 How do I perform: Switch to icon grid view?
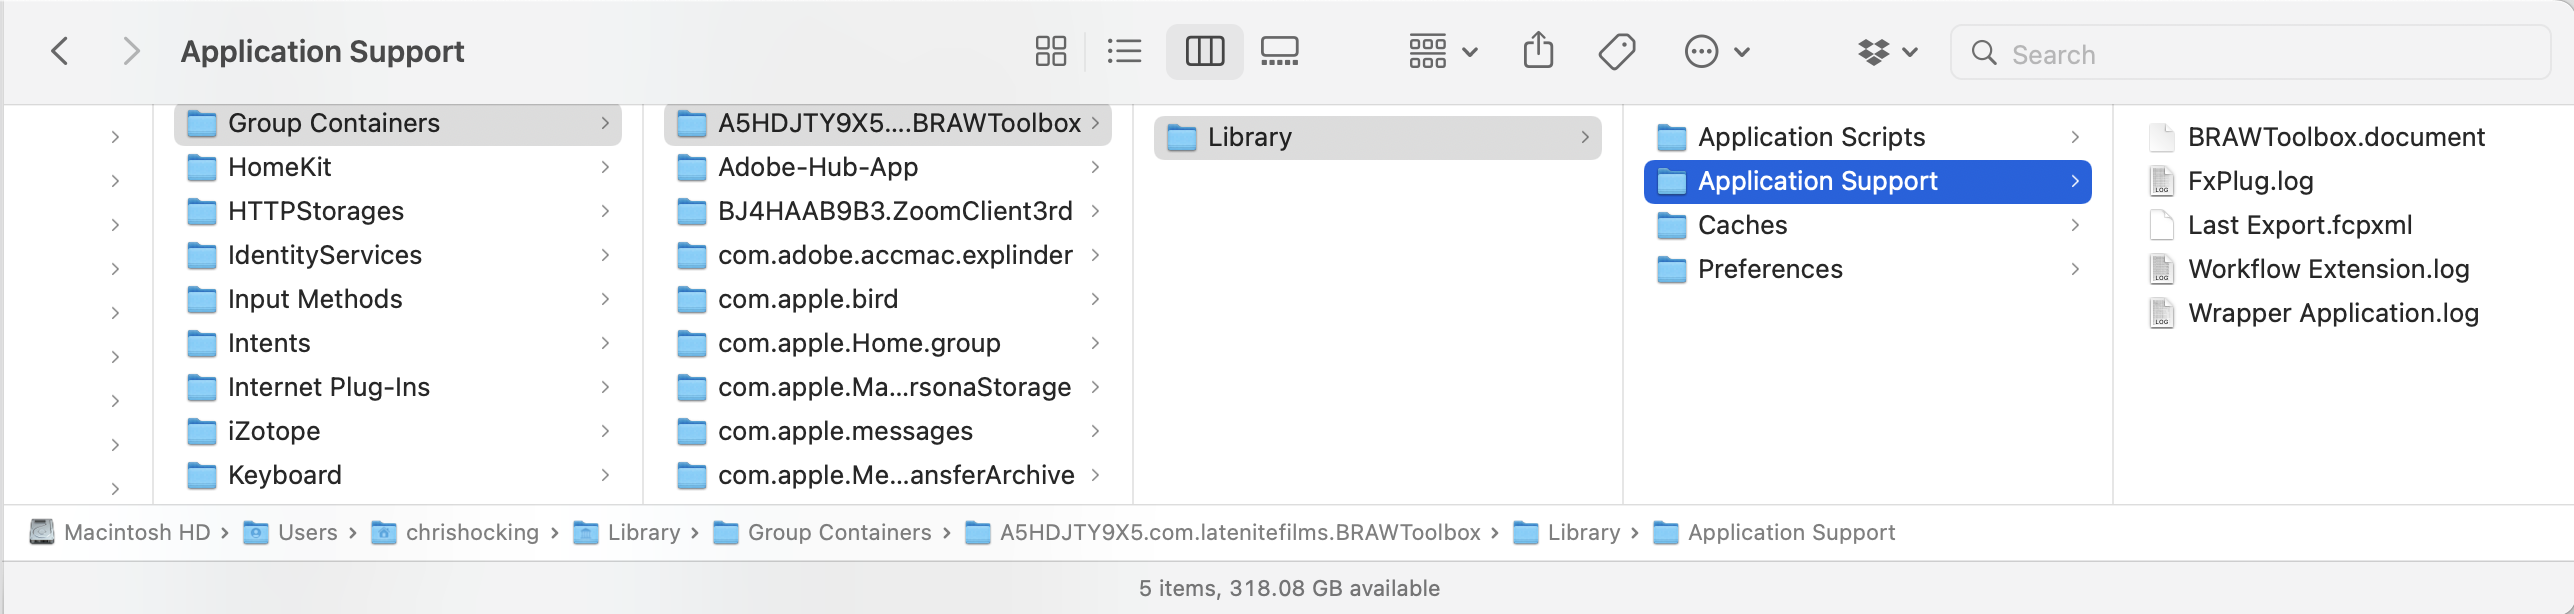[x=1050, y=52]
